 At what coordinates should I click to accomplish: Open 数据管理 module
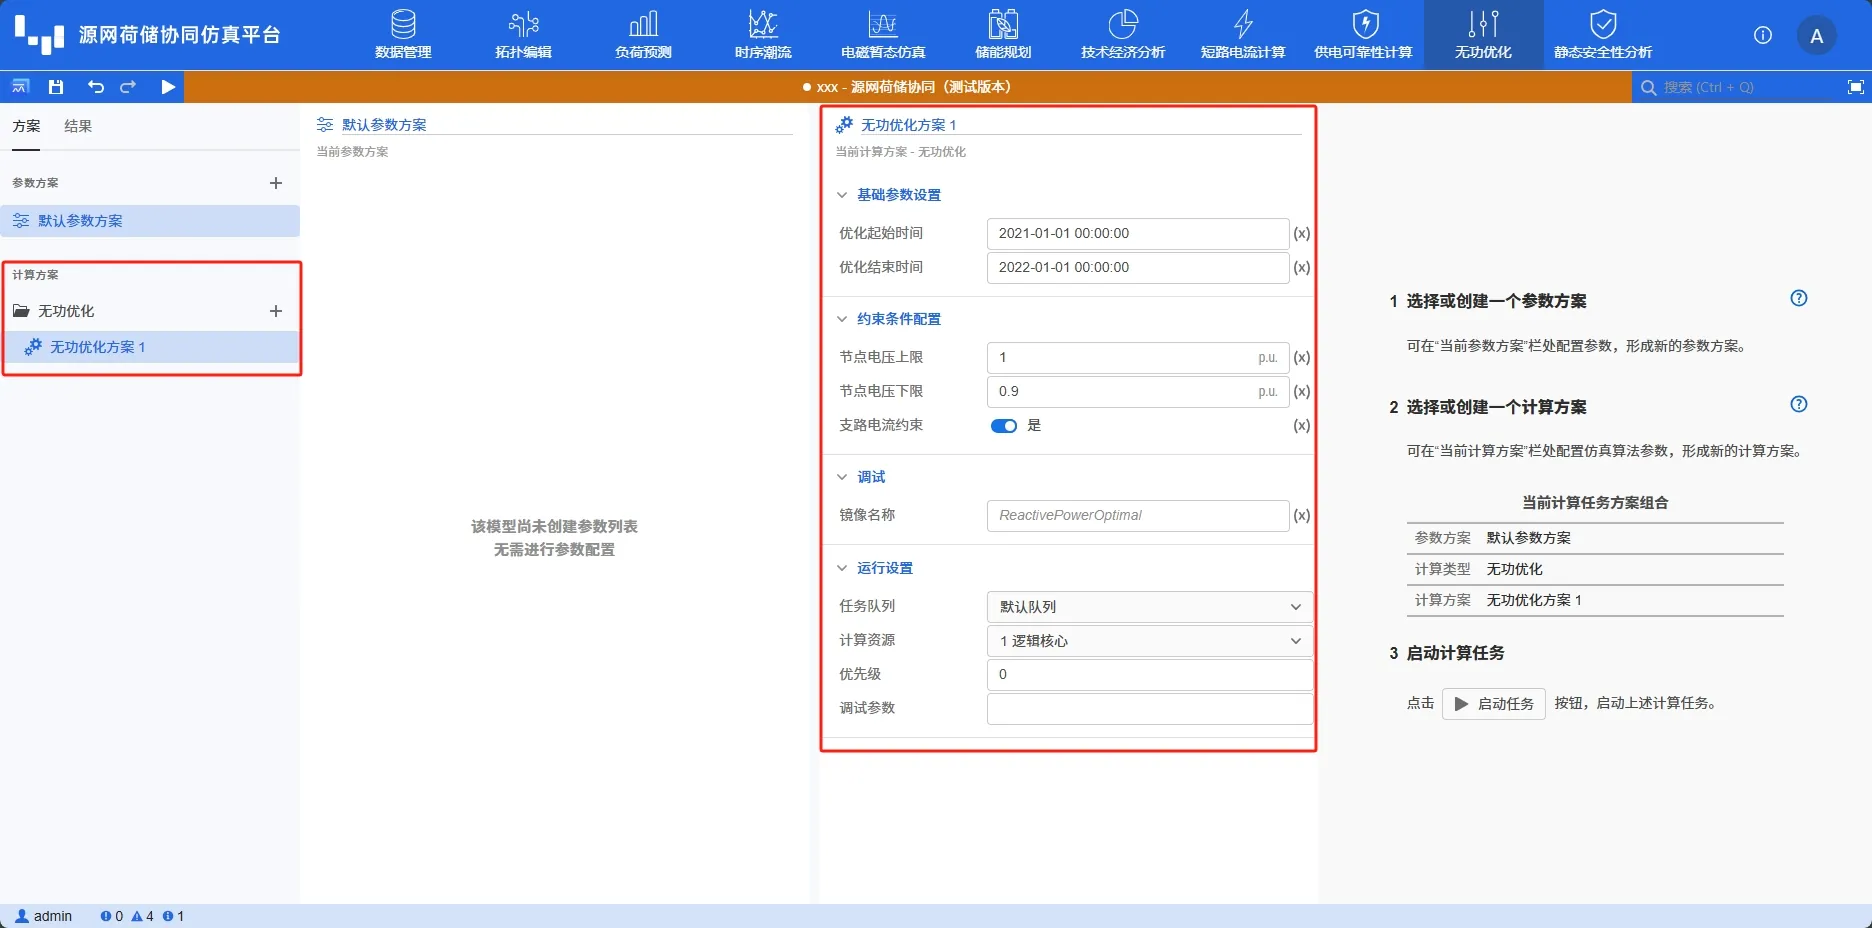[x=403, y=35]
